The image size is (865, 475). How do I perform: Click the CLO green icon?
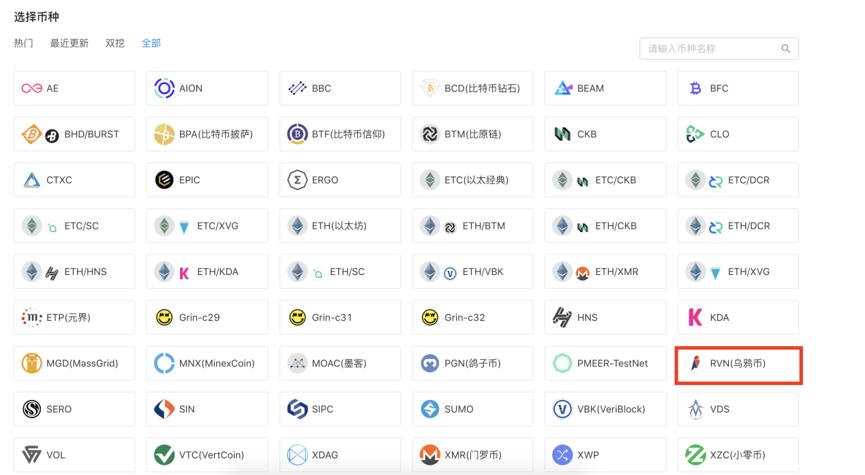coord(695,134)
